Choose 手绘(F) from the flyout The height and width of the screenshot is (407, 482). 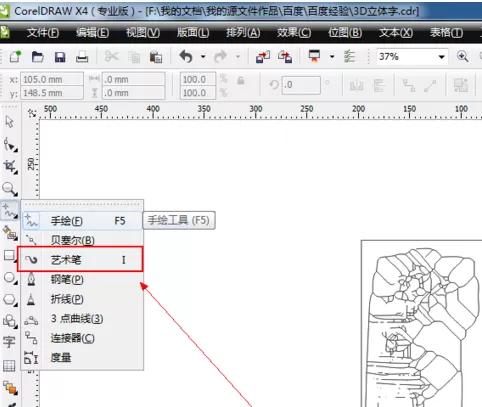point(83,221)
